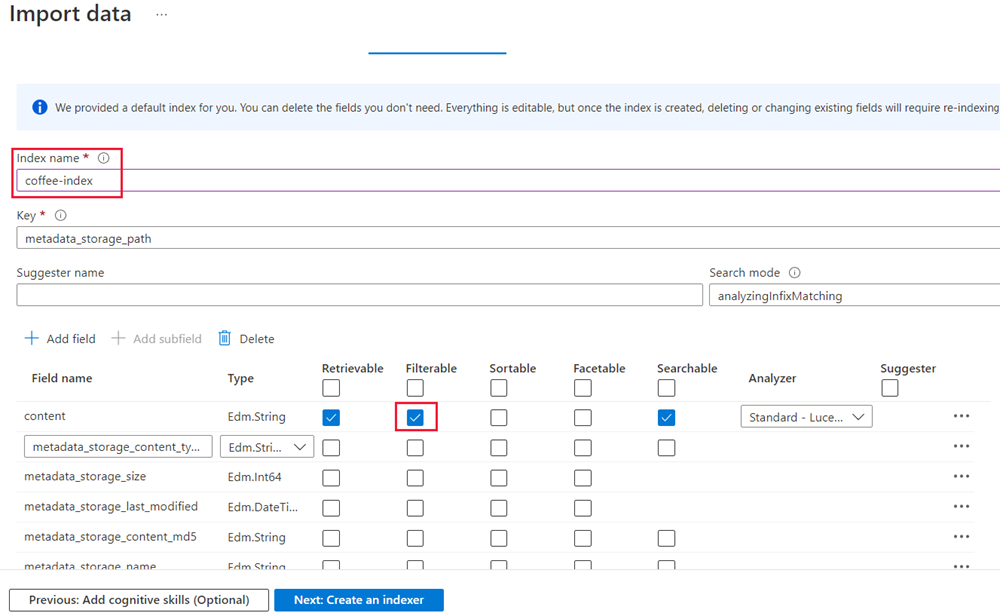This screenshot has height=616, width=1000.
Task: Toggle the header Filterable select-all checkbox
Action: point(415,388)
